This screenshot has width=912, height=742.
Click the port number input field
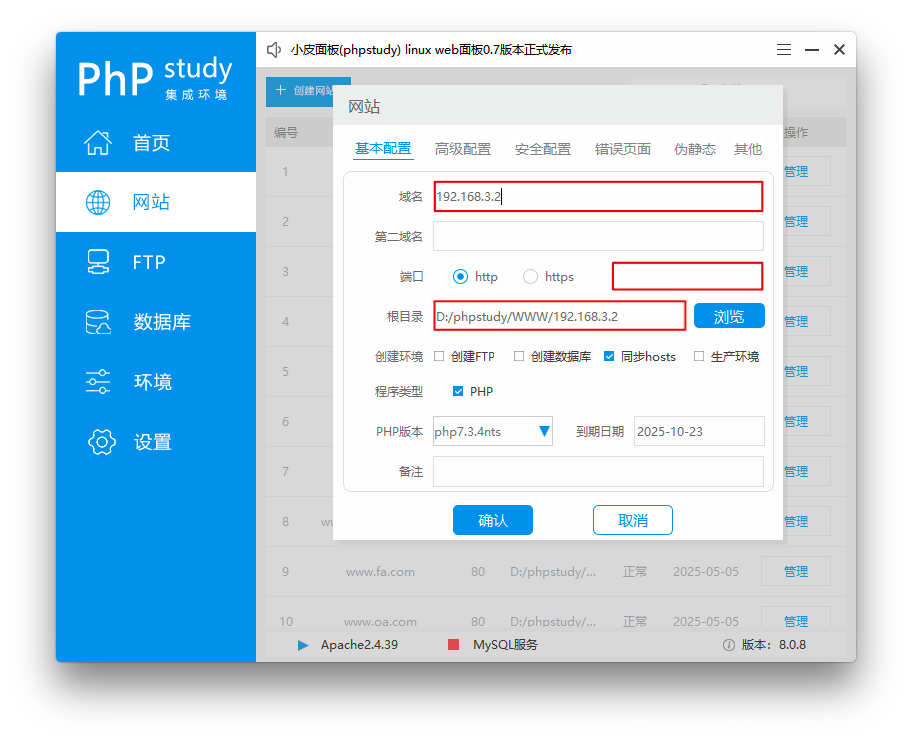[687, 276]
